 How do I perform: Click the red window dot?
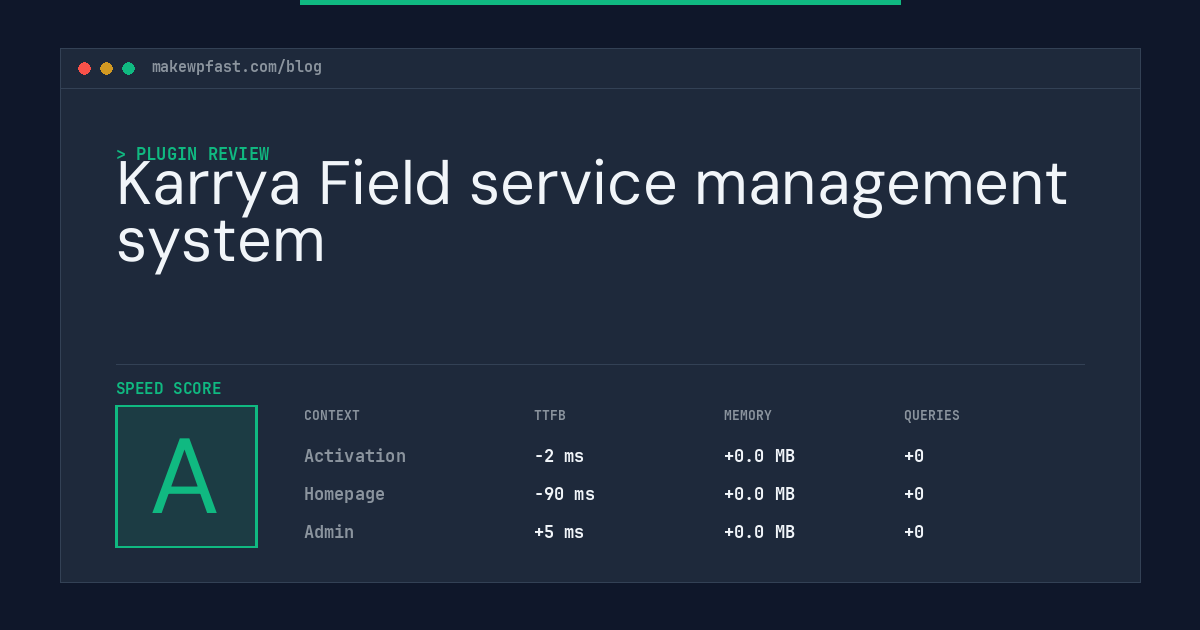[x=84, y=68]
